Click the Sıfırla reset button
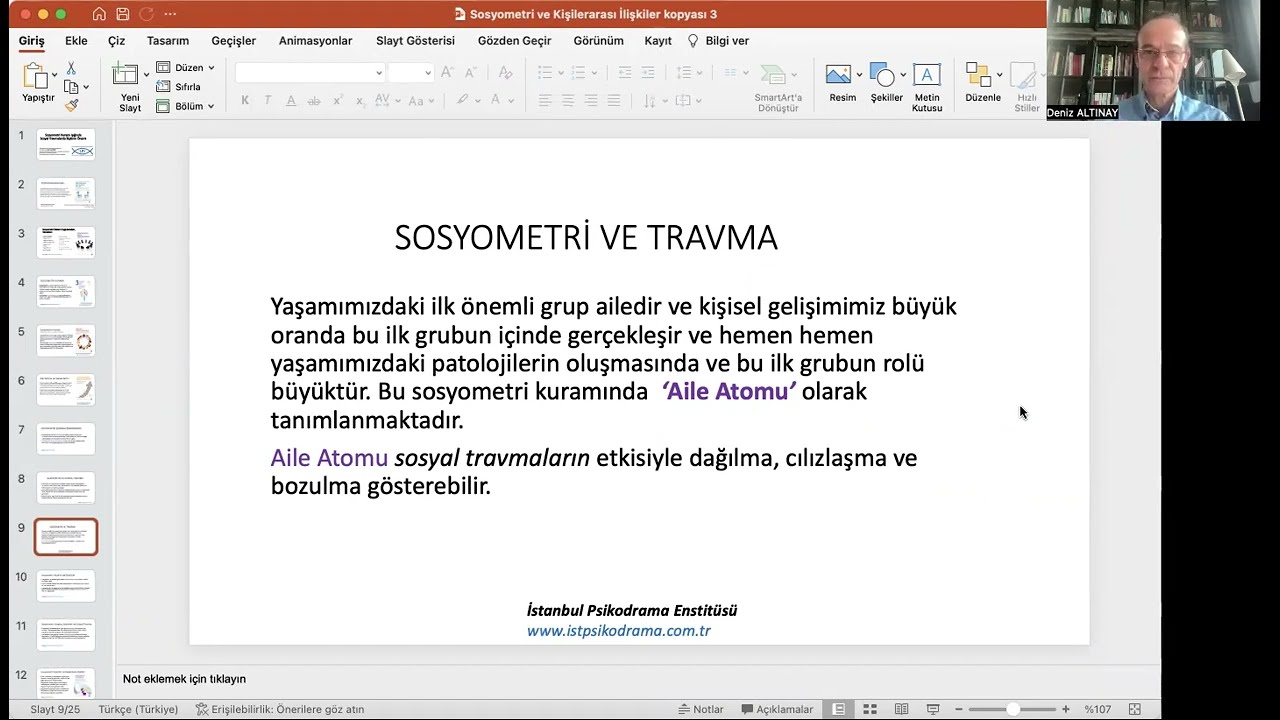Viewport: 1280px width, 720px height. pyautogui.click(x=179, y=87)
